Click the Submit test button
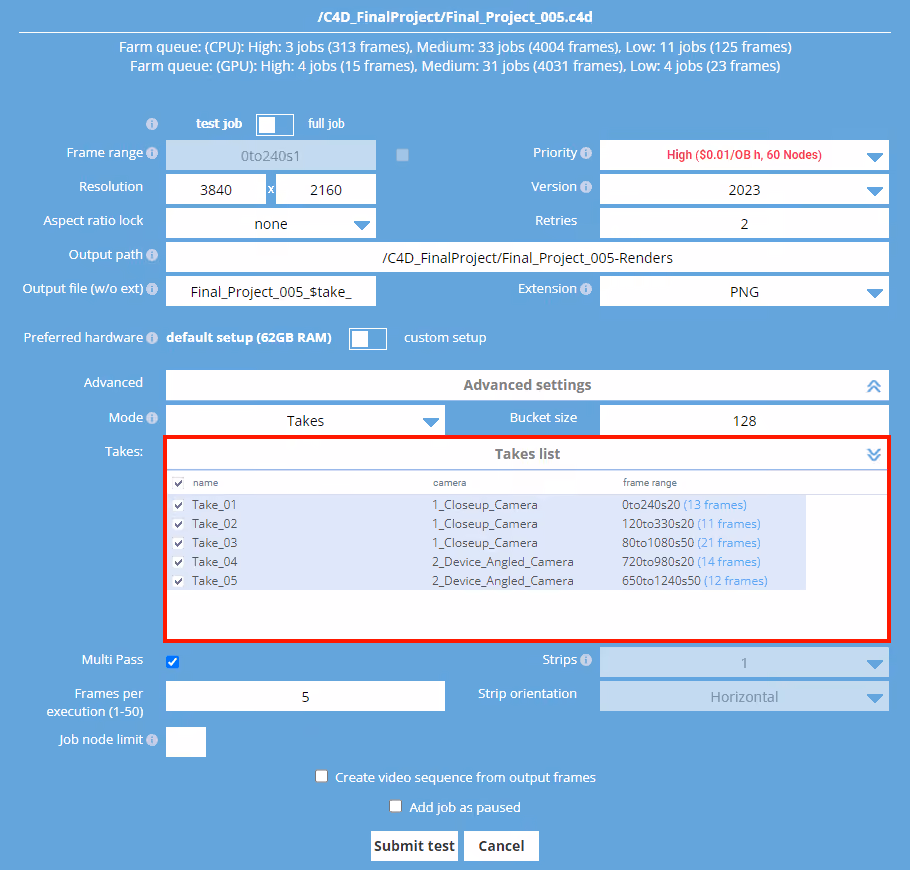The image size is (910, 870). click(414, 846)
